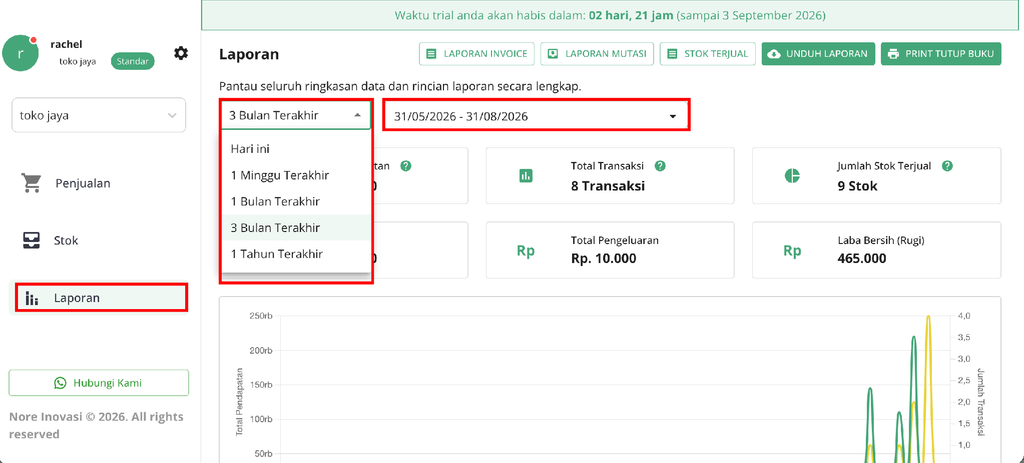Screen dimensions: 1024x463
Task: Click the Unduh Laporan button
Action: click(x=819, y=54)
